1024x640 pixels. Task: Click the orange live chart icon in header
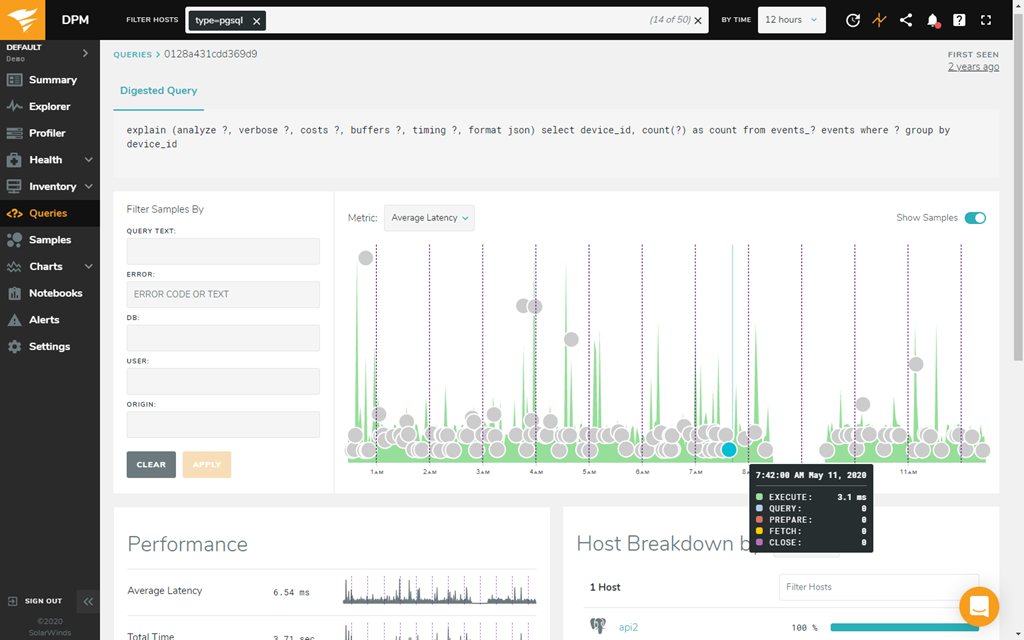[x=879, y=20]
